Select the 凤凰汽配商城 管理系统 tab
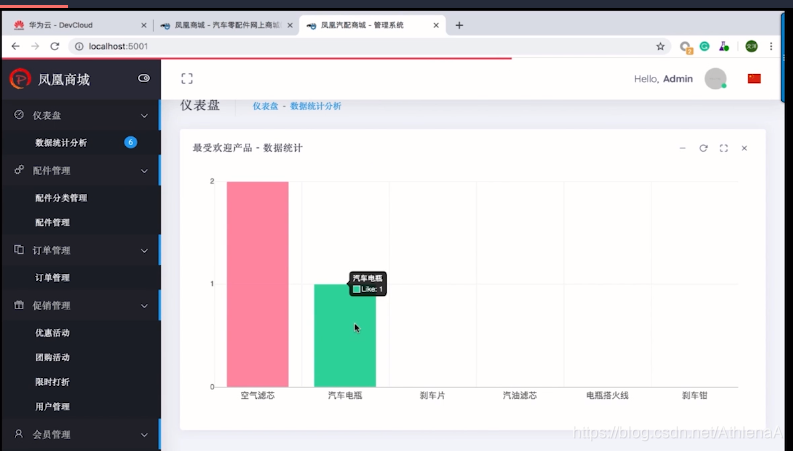 coord(372,25)
